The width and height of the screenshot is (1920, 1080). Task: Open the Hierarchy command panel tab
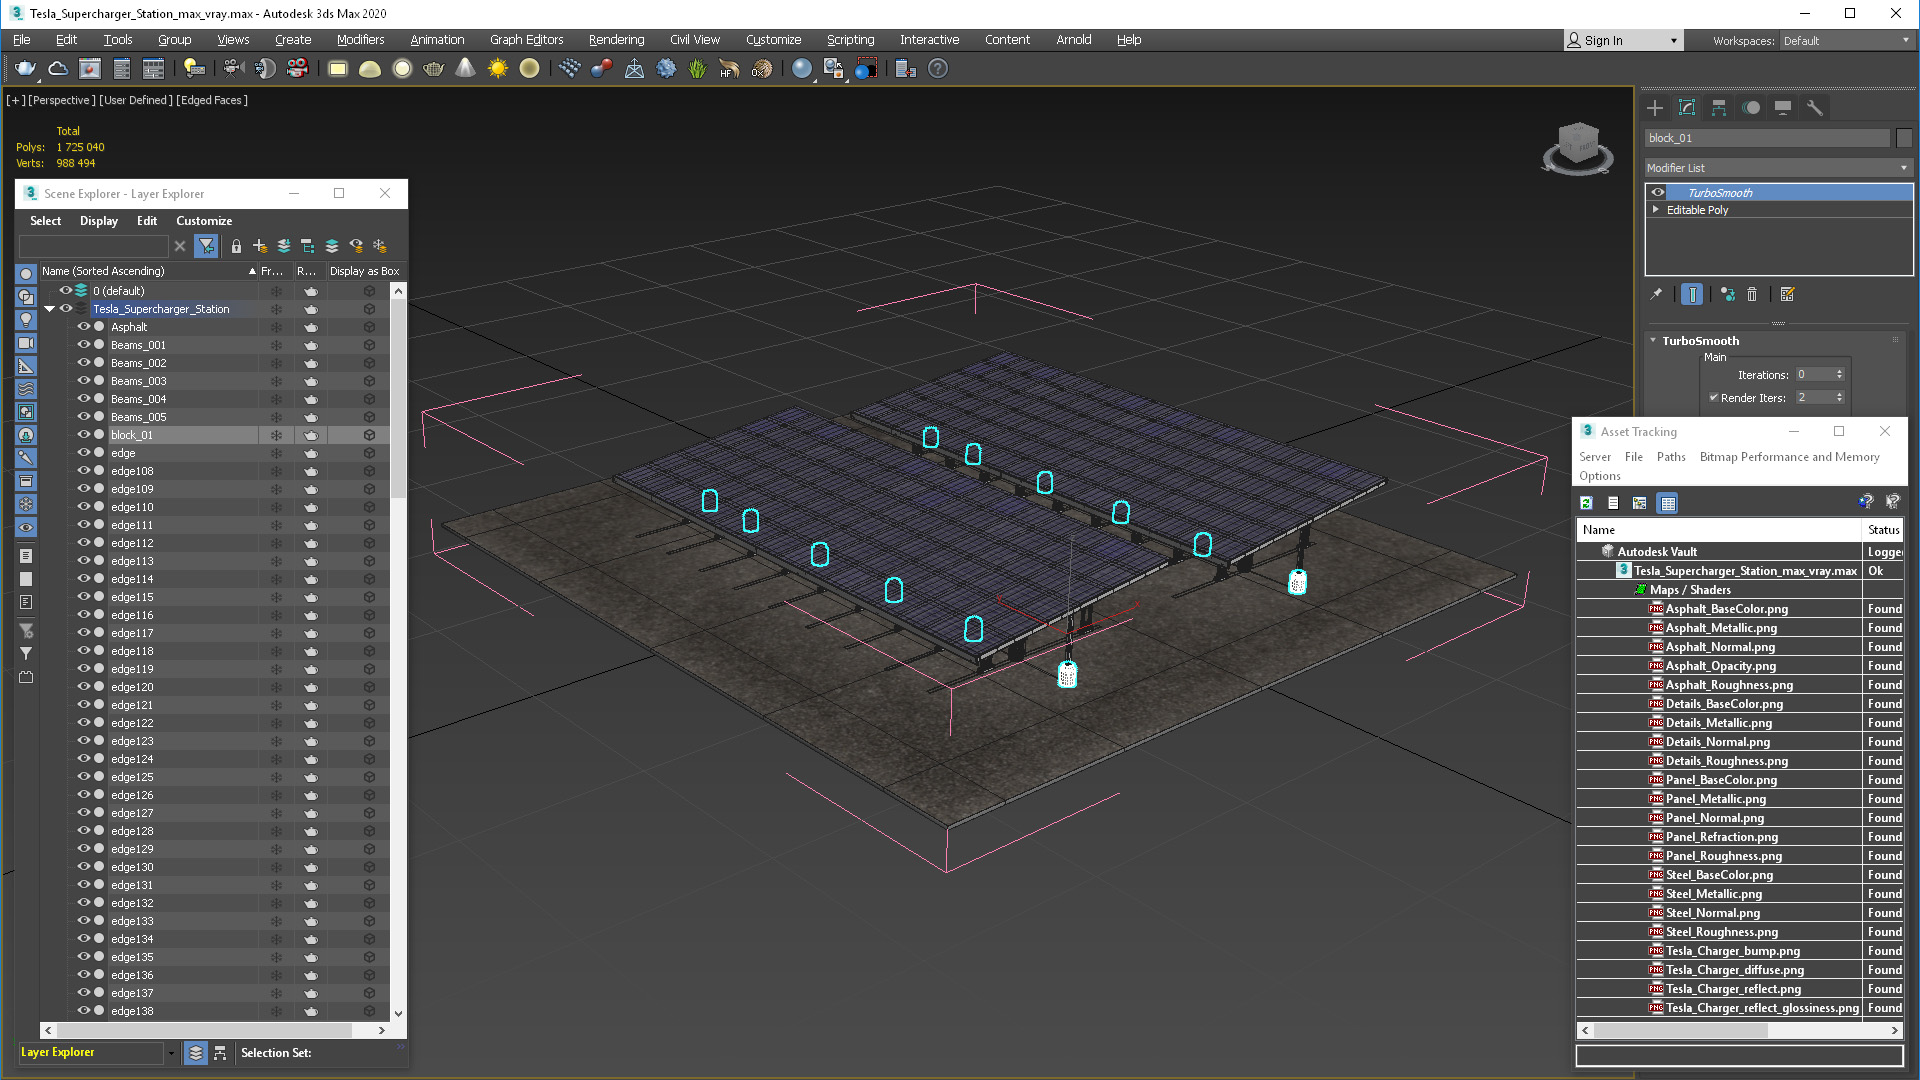point(1719,108)
